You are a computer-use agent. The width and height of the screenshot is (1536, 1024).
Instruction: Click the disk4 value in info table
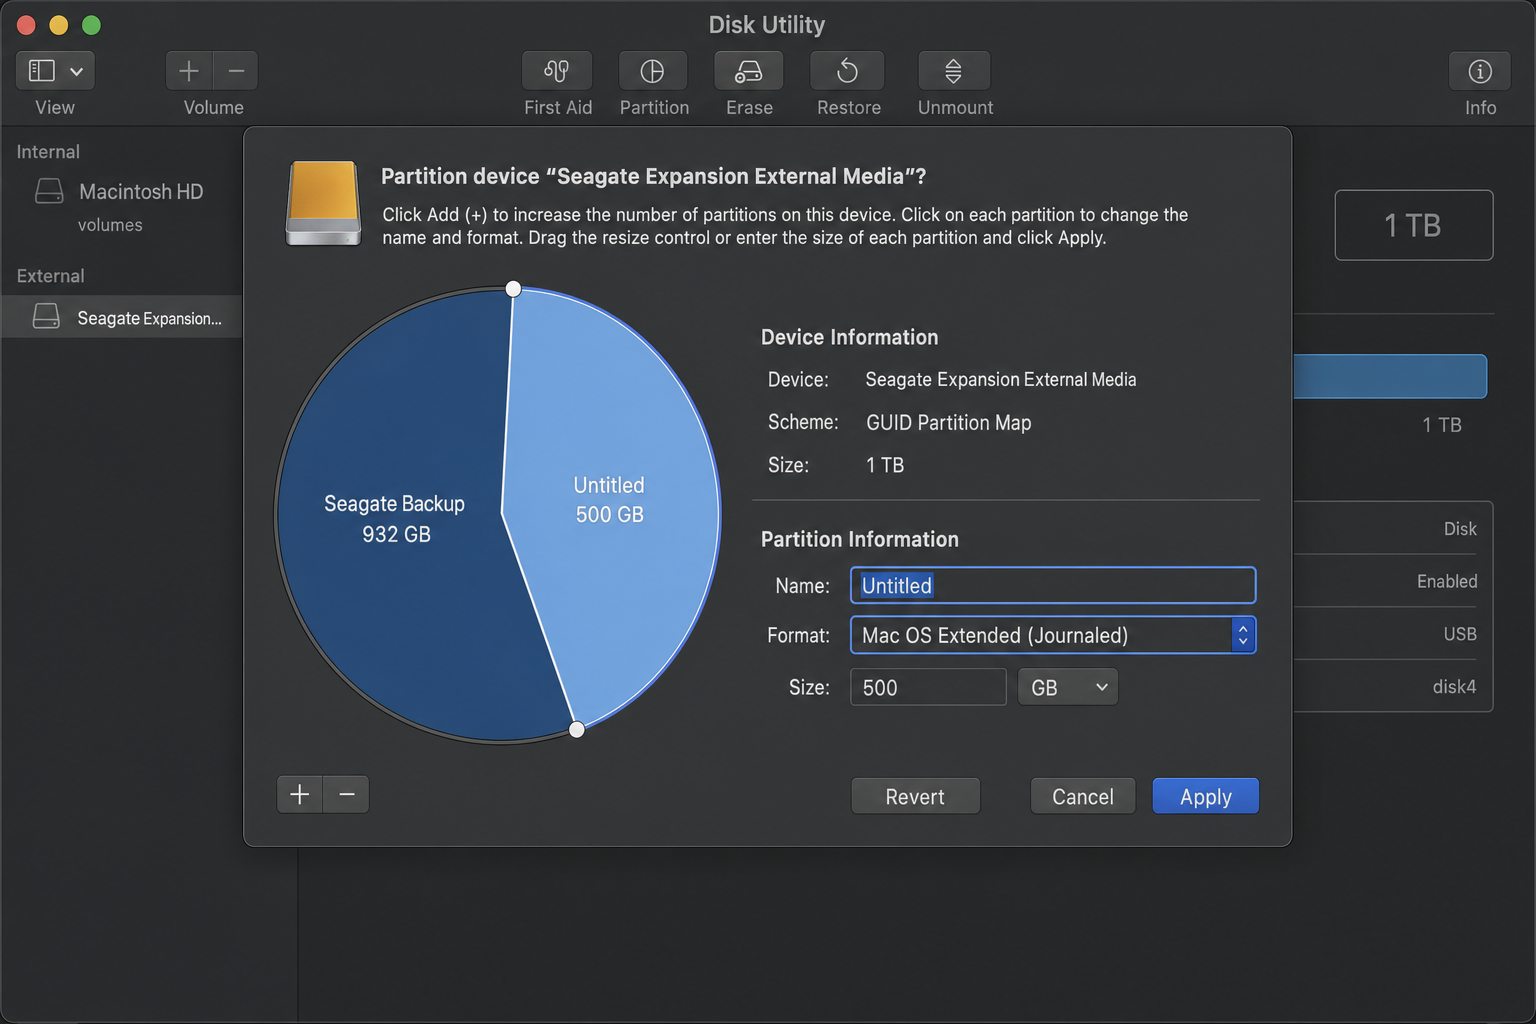pos(1454,686)
